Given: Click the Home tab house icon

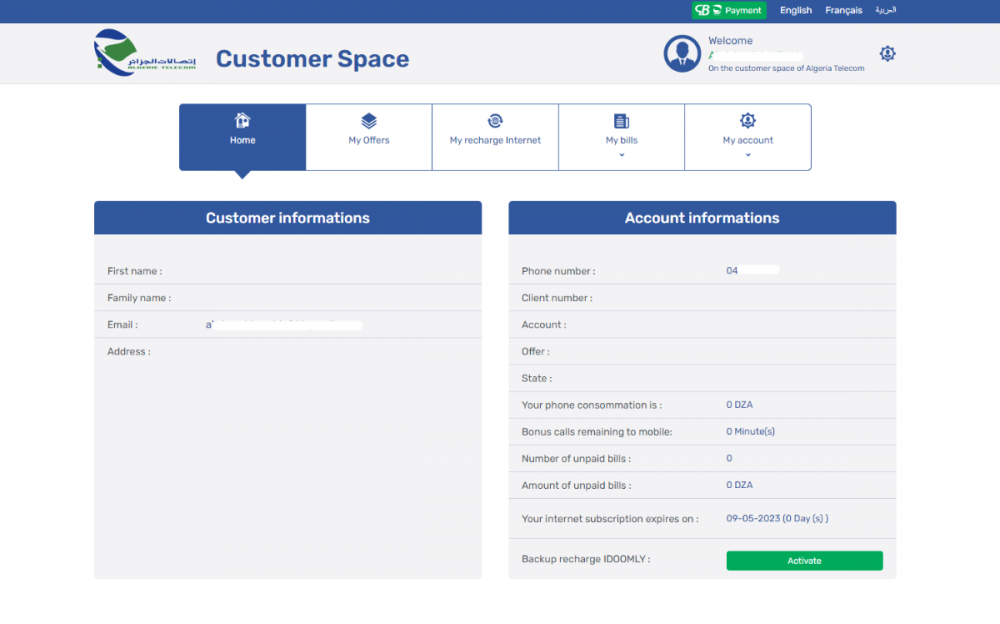Looking at the screenshot, I should pos(242,121).
